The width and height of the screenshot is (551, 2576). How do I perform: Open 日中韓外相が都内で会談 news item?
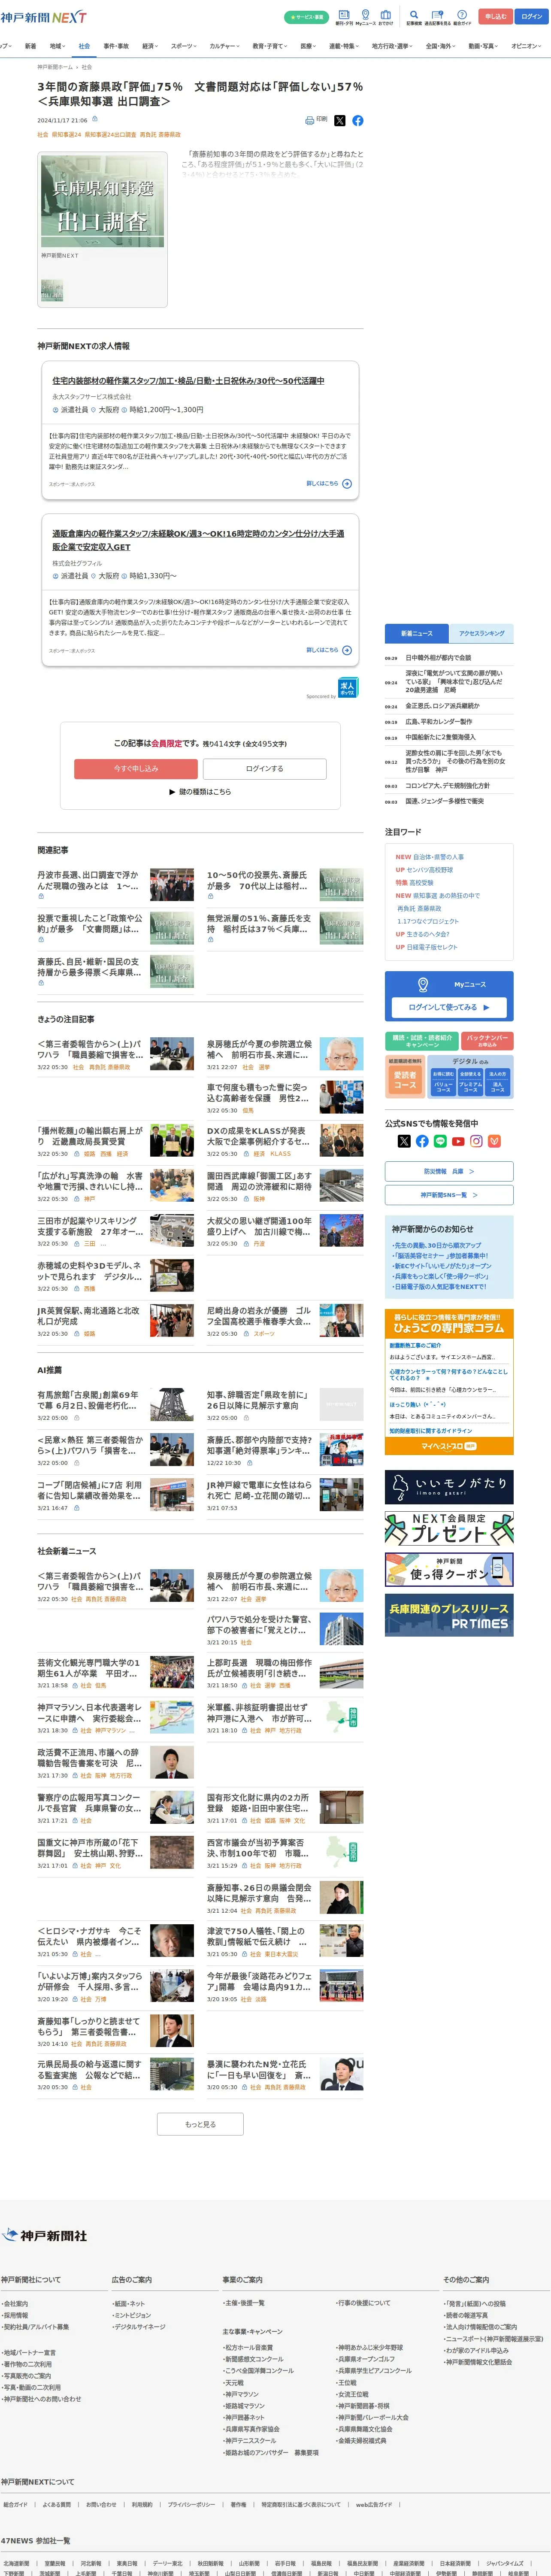[x=438, y=658]
